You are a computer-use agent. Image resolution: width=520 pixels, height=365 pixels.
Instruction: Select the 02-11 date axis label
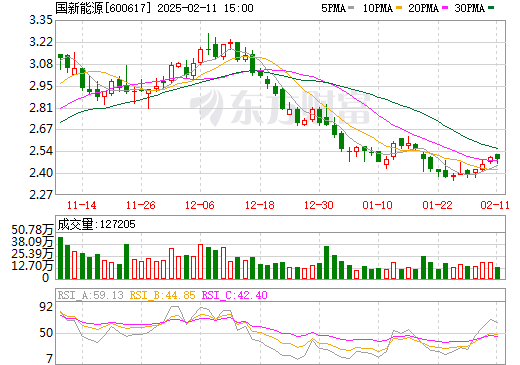click(495, 205)
